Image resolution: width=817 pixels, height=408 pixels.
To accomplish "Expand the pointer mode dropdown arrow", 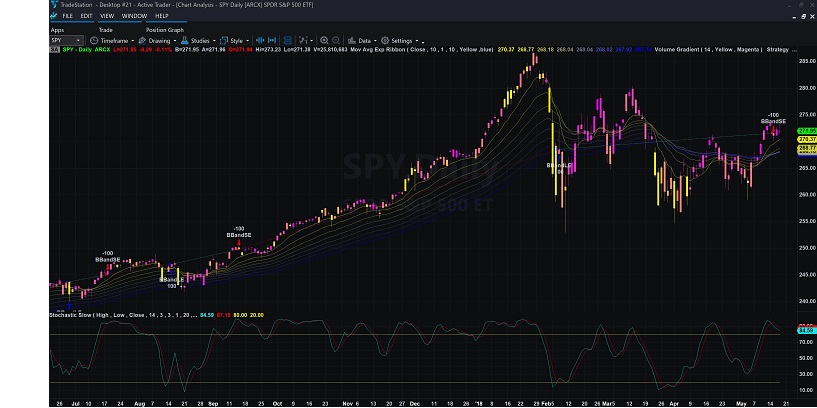I will pyautogui.click(x=312, y=41).
